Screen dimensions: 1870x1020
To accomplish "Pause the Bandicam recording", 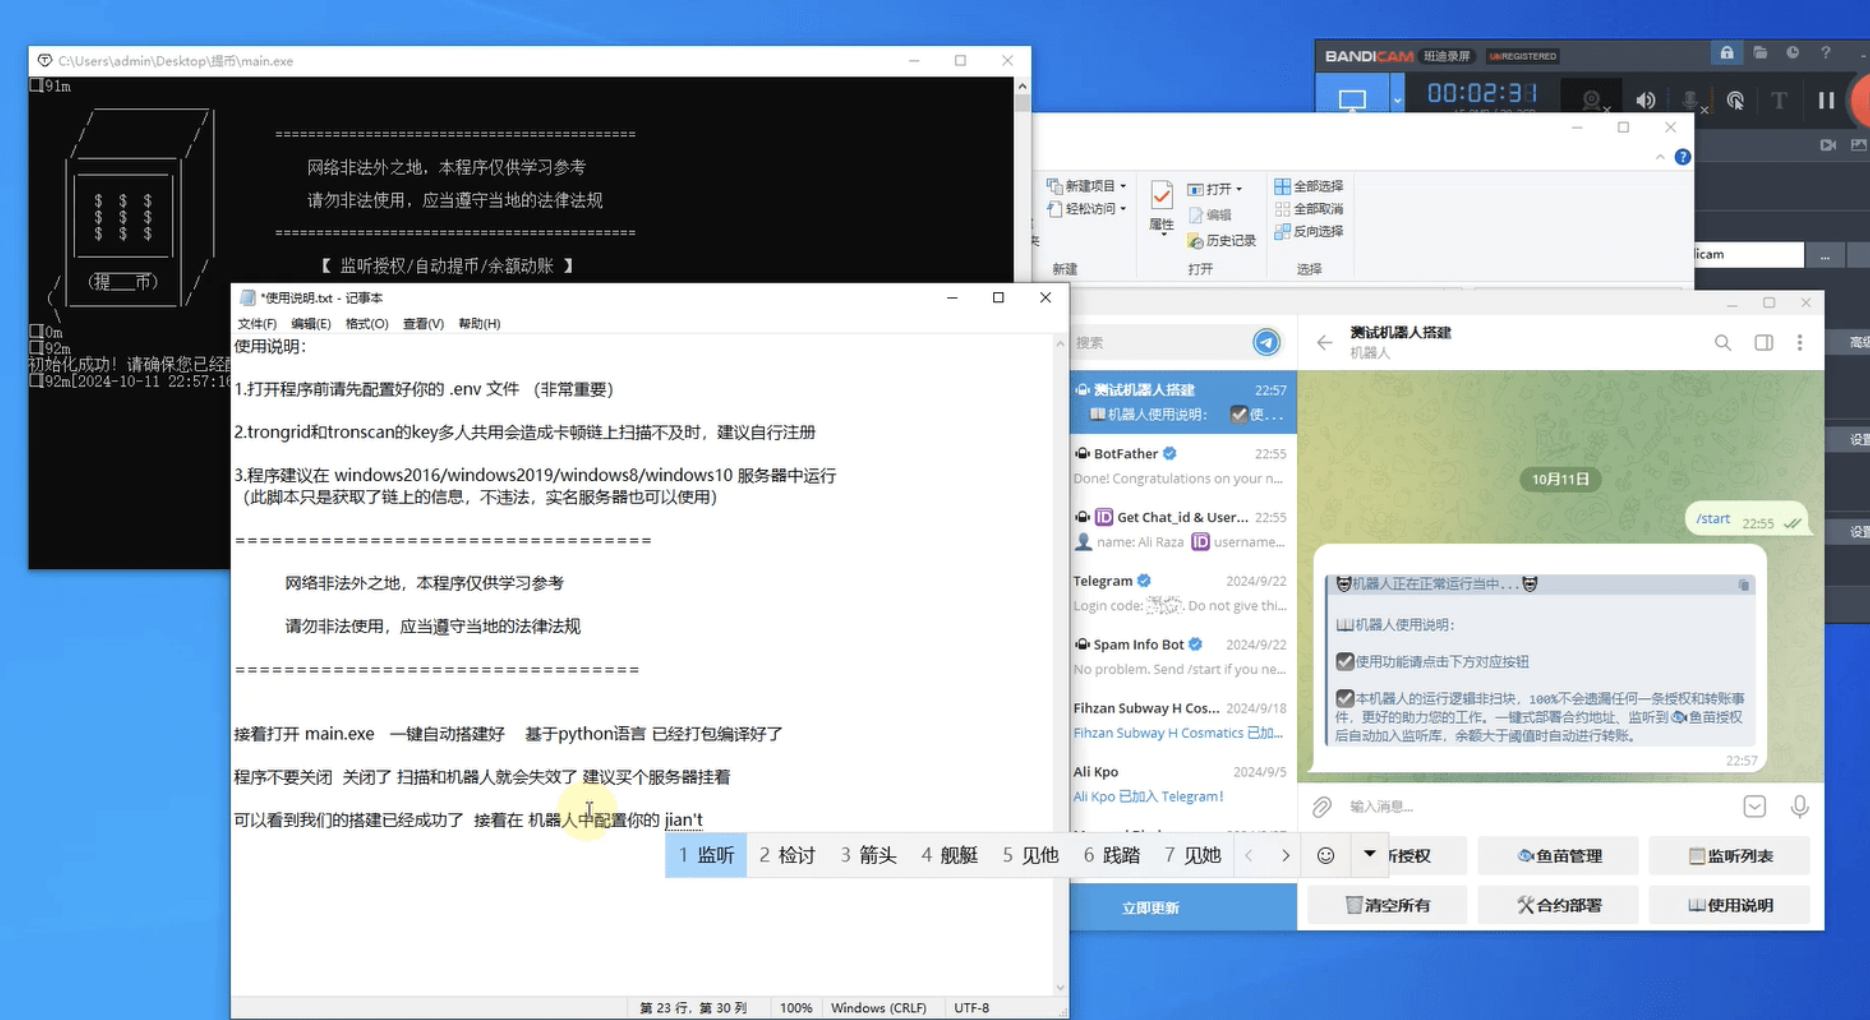I will (x=1826, y=99).
